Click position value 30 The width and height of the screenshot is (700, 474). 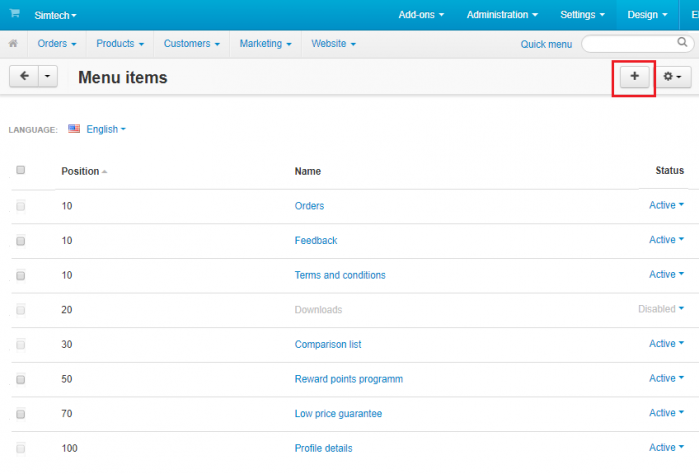pyautogui.click(x=67, y=344)
